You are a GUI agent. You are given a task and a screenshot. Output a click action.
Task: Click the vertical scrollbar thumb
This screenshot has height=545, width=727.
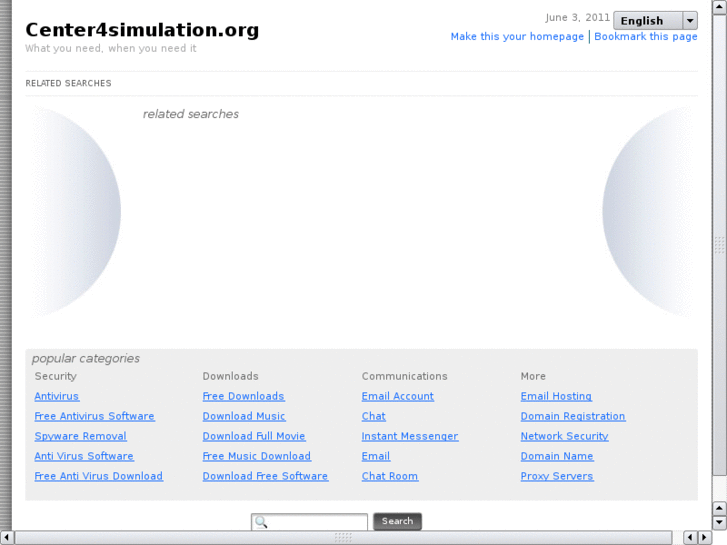tap(719, 244)
